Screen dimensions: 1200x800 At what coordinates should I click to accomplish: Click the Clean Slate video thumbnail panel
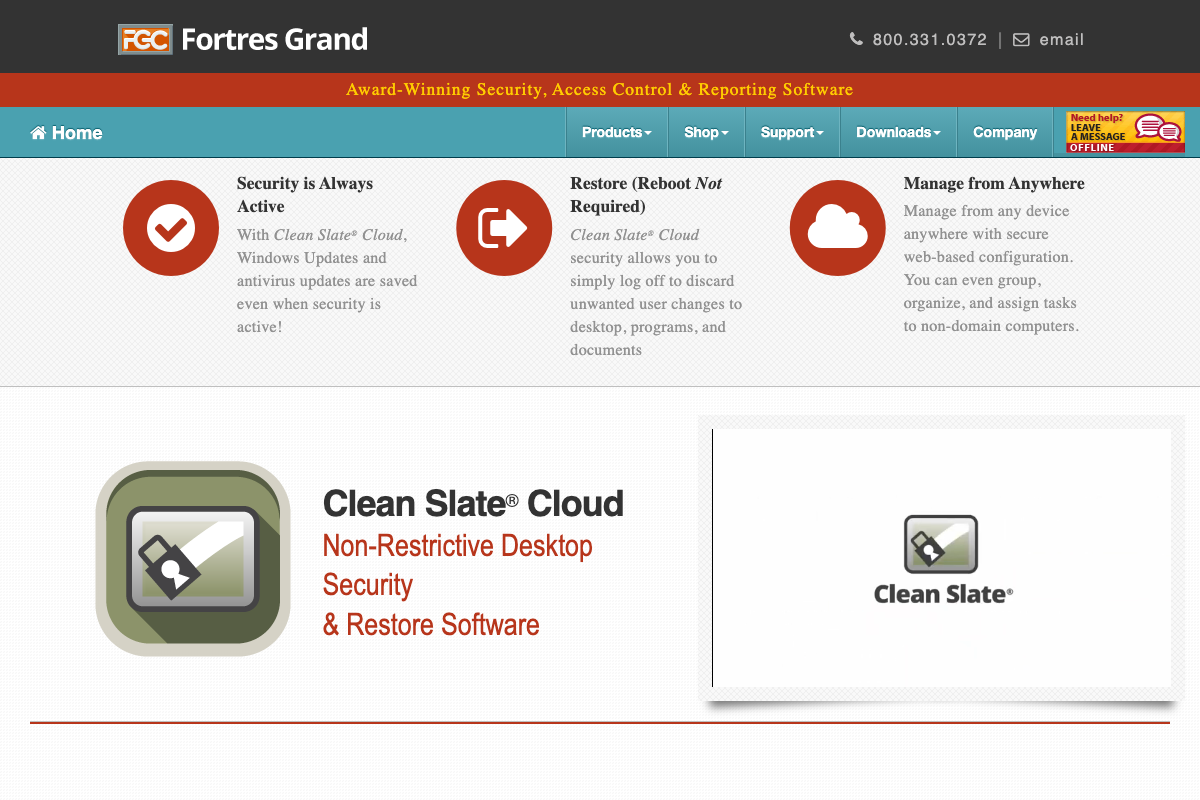[941, 558]
